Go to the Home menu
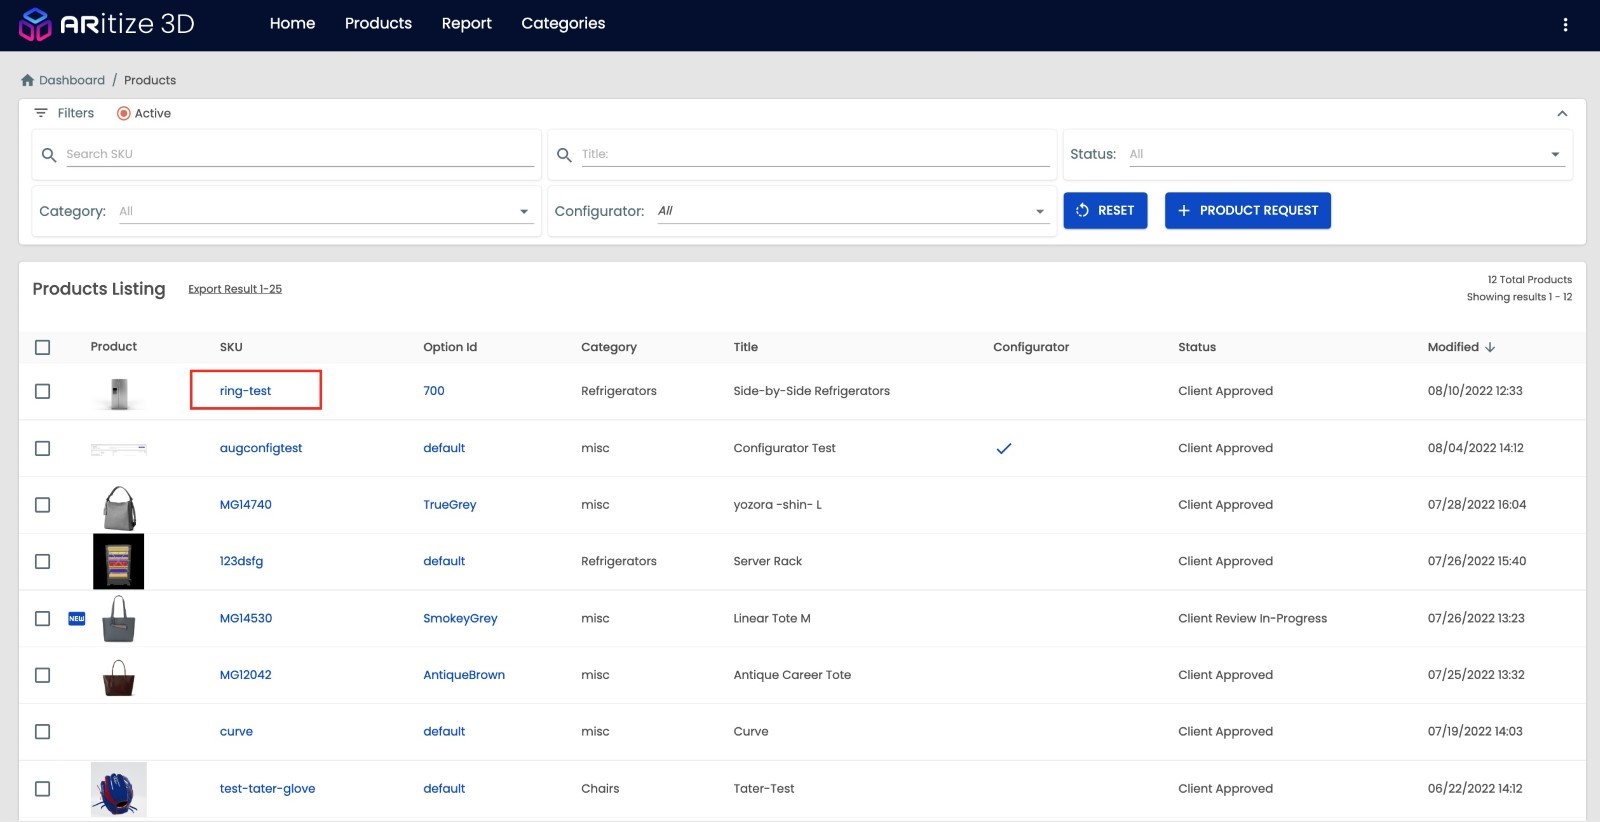This screenshot has height=822, width=1600. tap(292, 23)
